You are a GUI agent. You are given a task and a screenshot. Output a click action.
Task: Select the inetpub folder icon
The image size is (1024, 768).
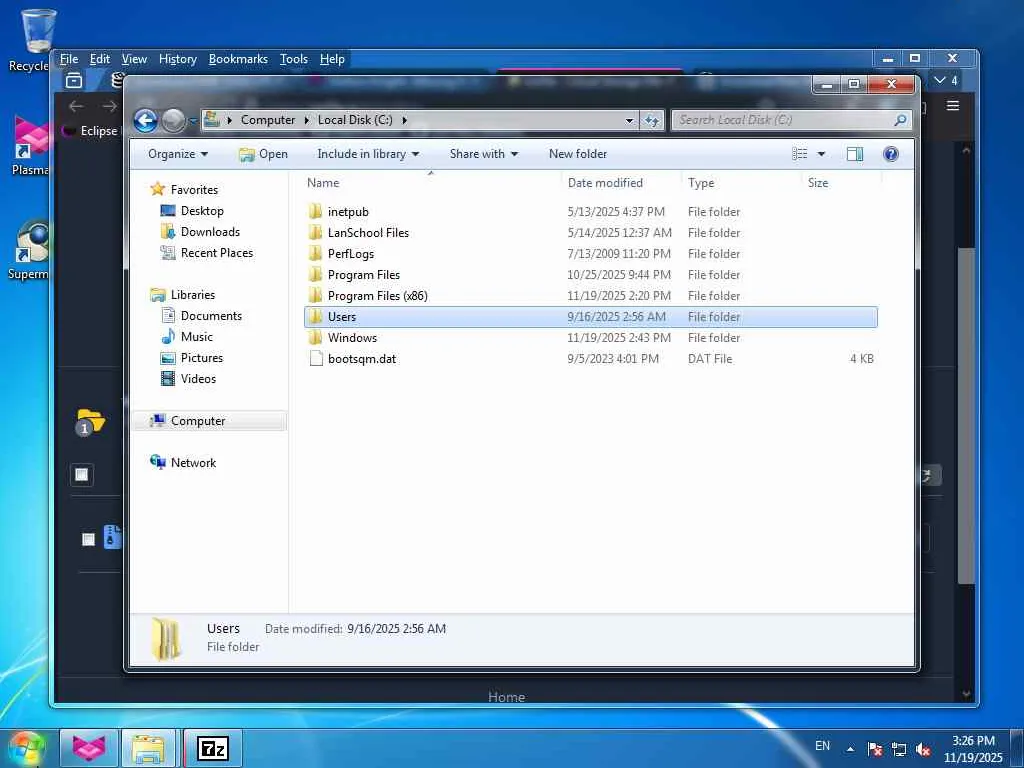(x=315, y=212)
